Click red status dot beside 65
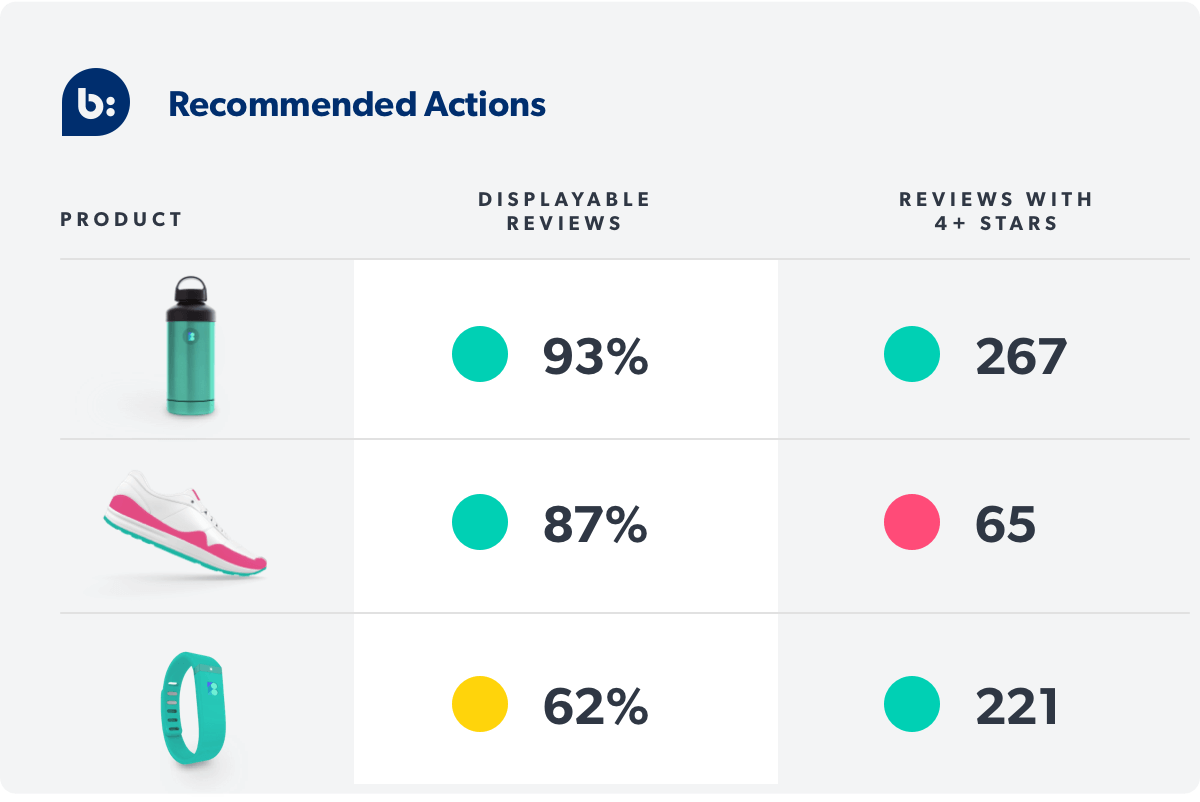Image resolution: width=1200 pixels, height=802 pixels. coord(912,522)
